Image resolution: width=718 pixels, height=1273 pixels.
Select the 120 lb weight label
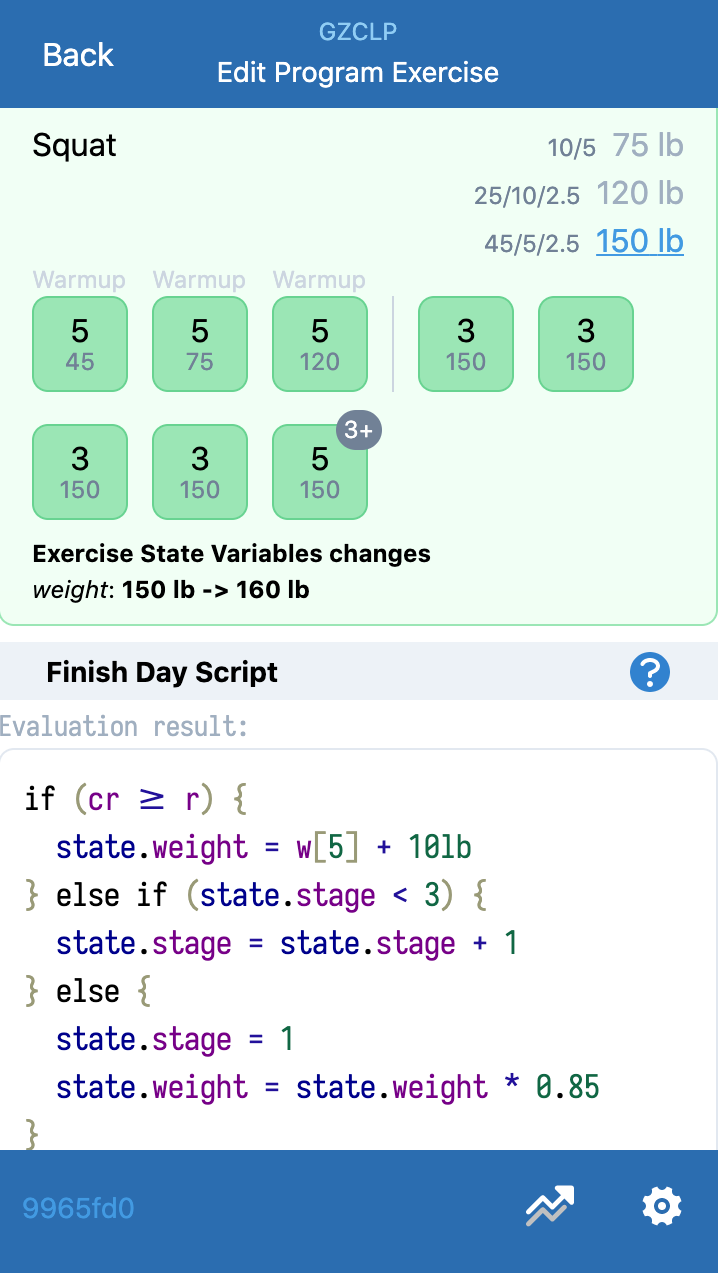click(x=639, y=194)
